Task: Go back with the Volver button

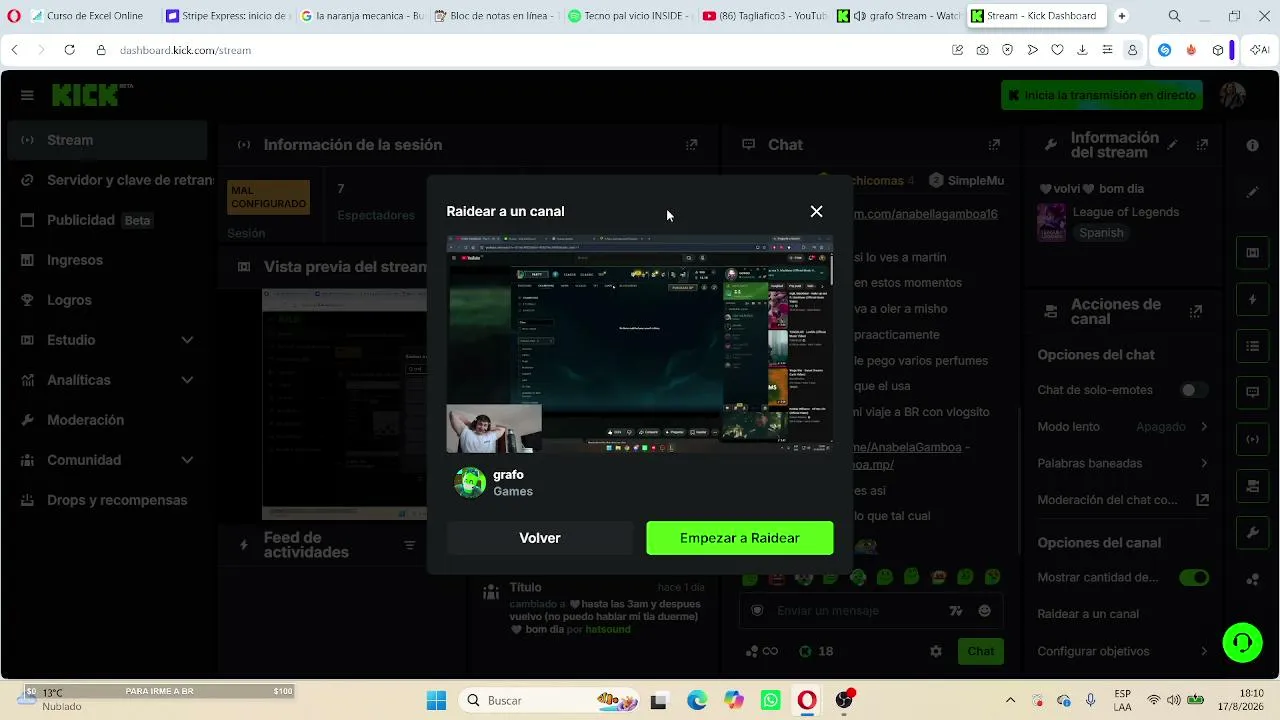Action: point(540,538)
